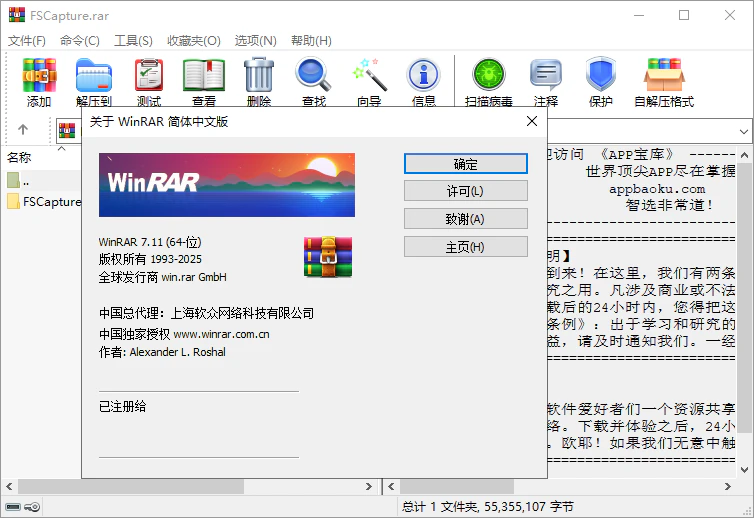This screenshot has width=754, height=518.
Task: Click the Home Page 主页(H) button
Action: (x=465, y=247)
